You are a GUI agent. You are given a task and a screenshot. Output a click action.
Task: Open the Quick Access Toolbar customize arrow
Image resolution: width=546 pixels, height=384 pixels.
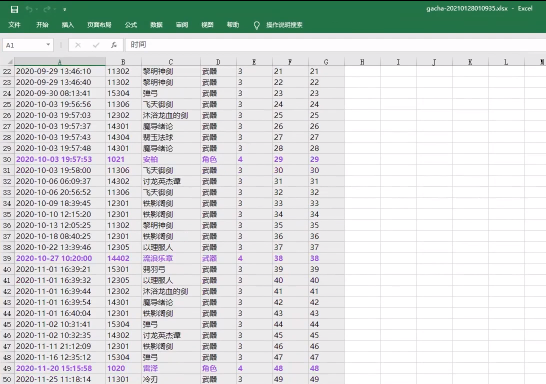coord(64,10)
